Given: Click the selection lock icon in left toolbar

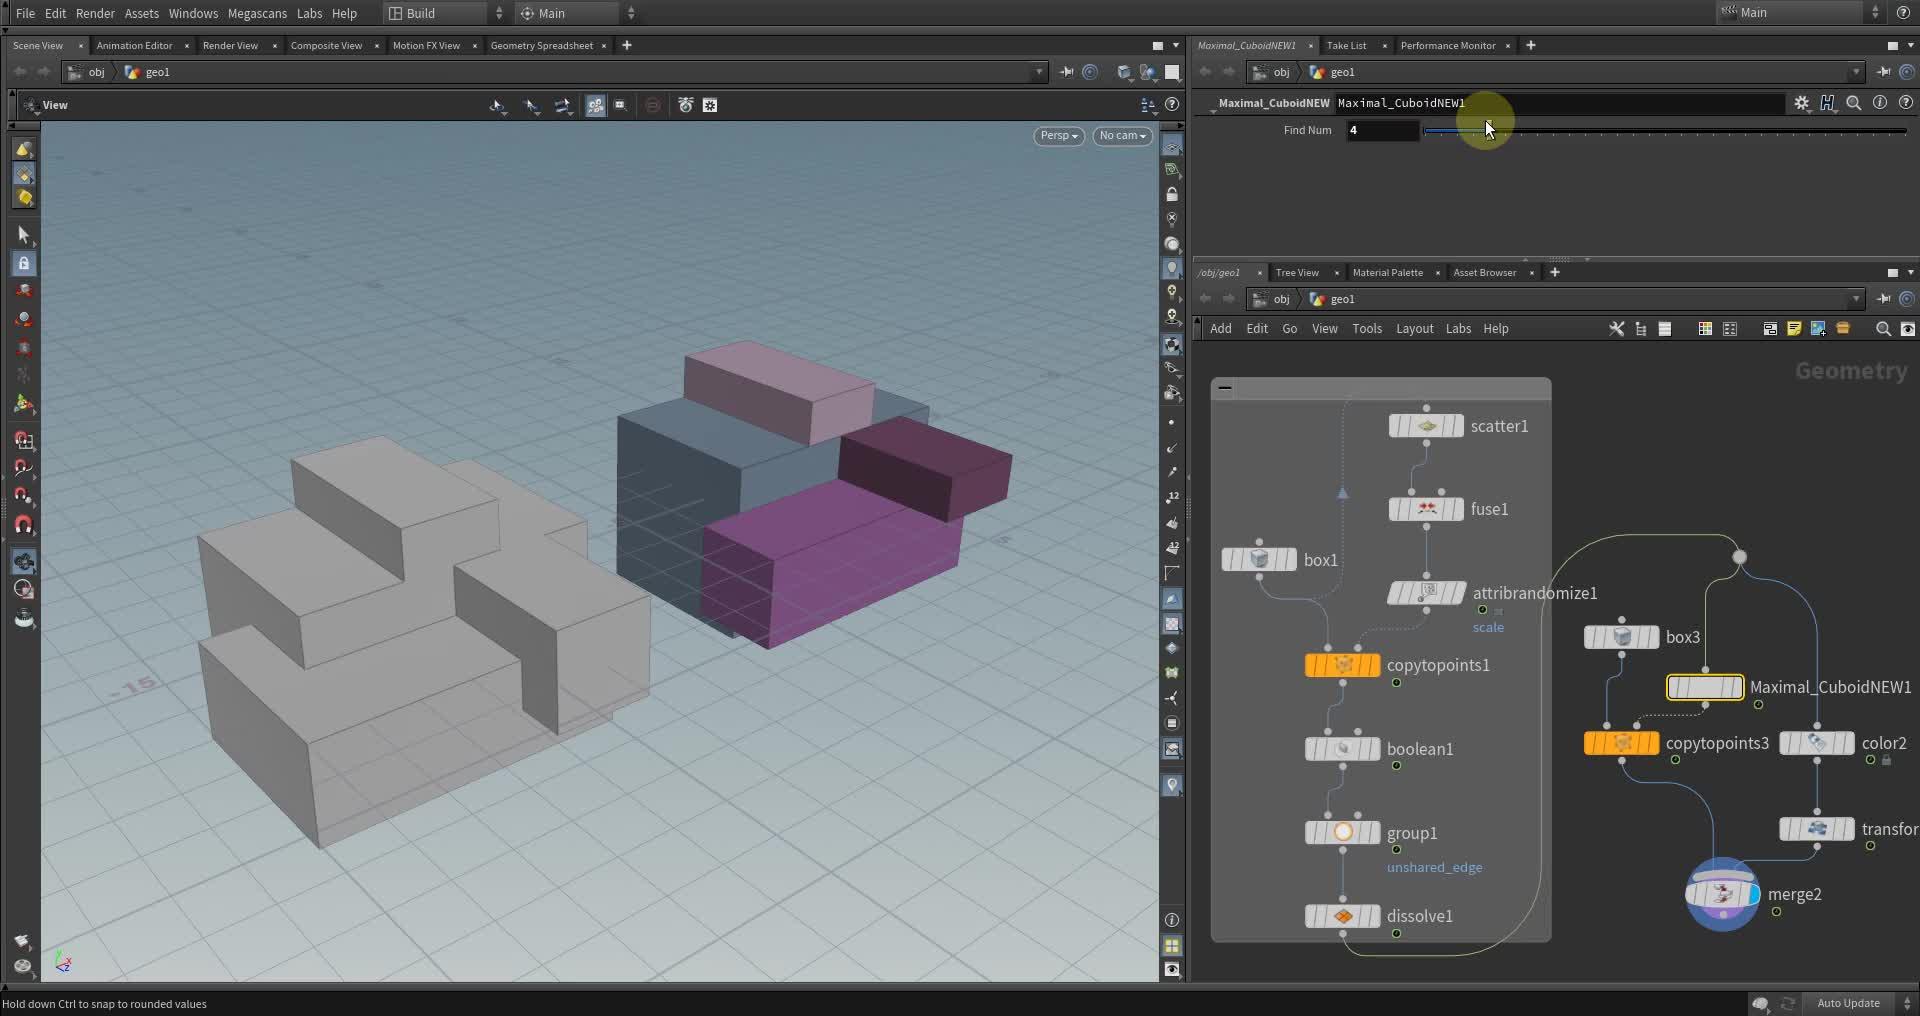Looking at the screenshot, I should click(24, 263).
